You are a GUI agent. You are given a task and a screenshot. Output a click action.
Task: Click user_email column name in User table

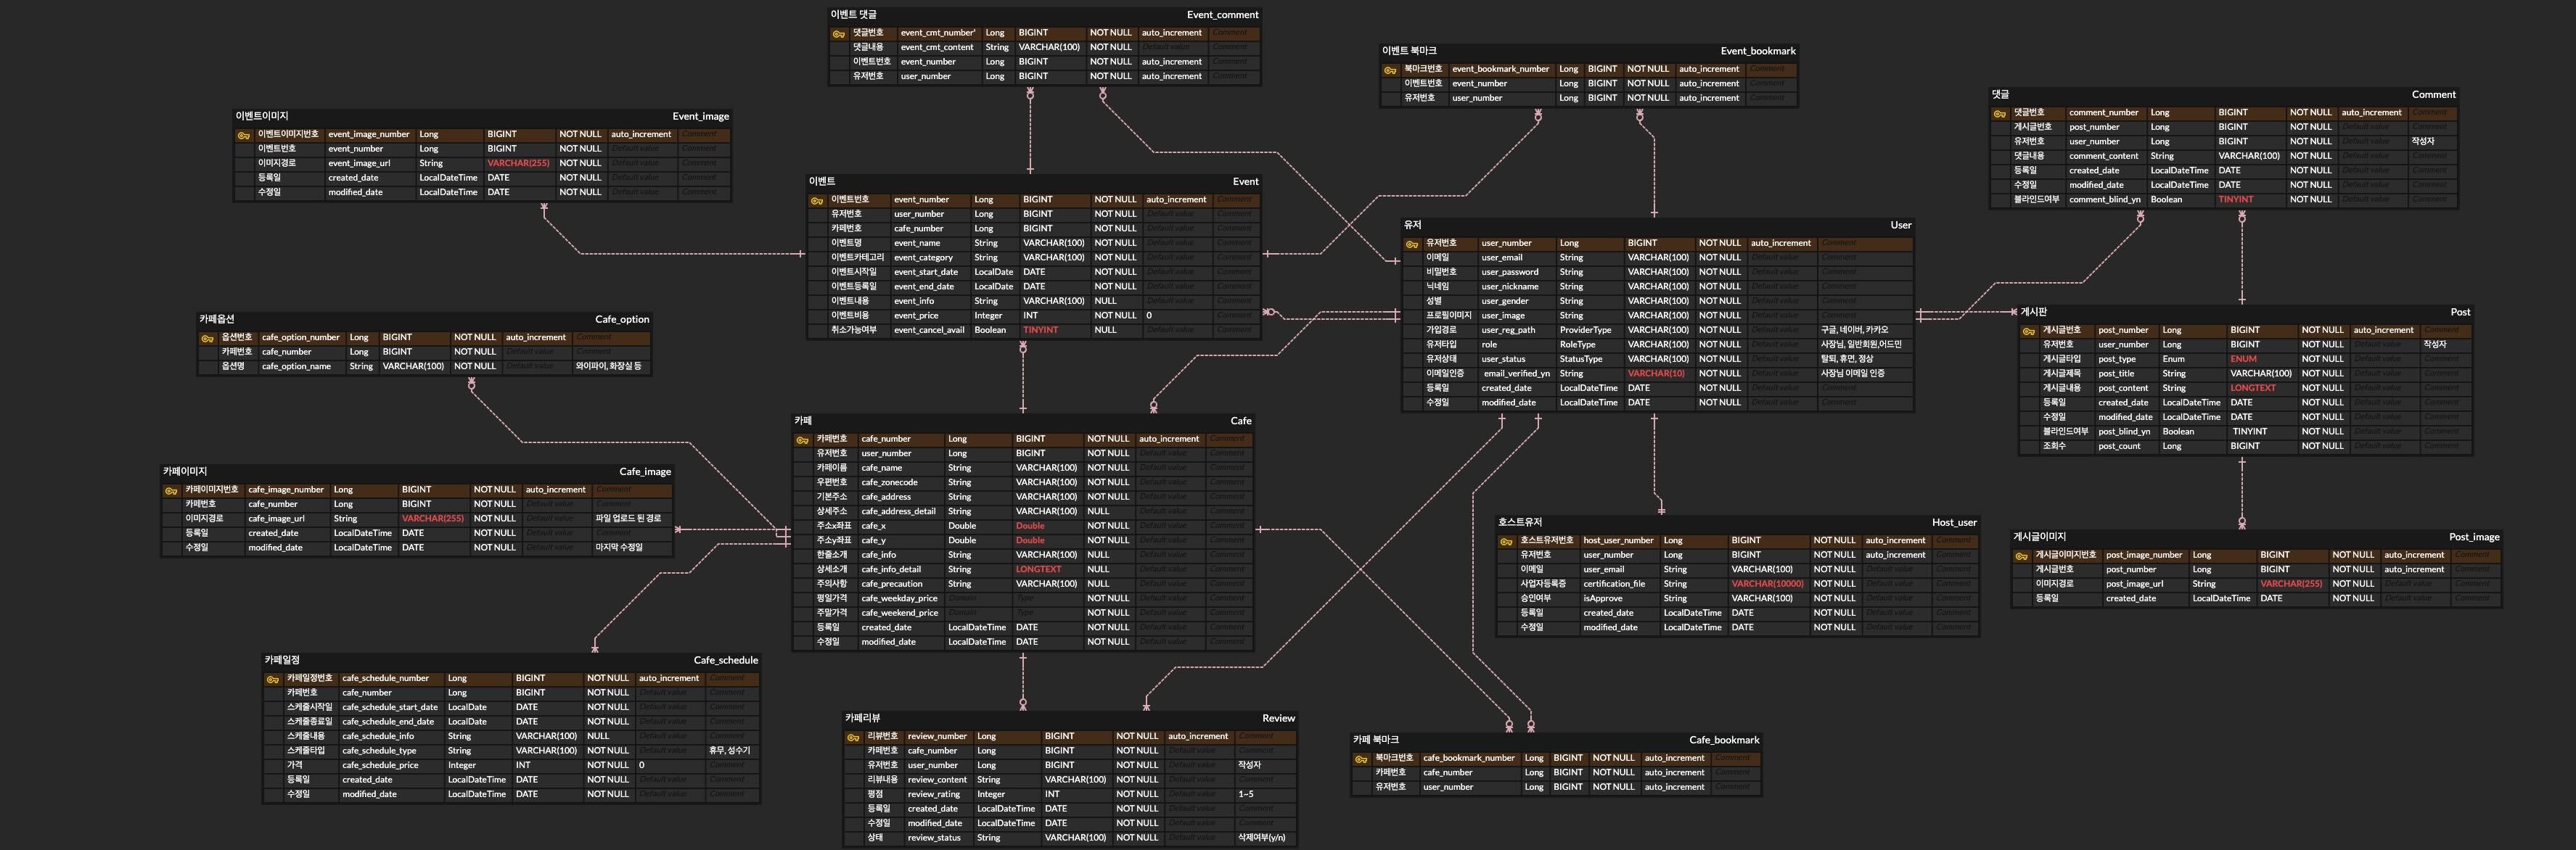pyautogui.click(x=1501, y=258)
